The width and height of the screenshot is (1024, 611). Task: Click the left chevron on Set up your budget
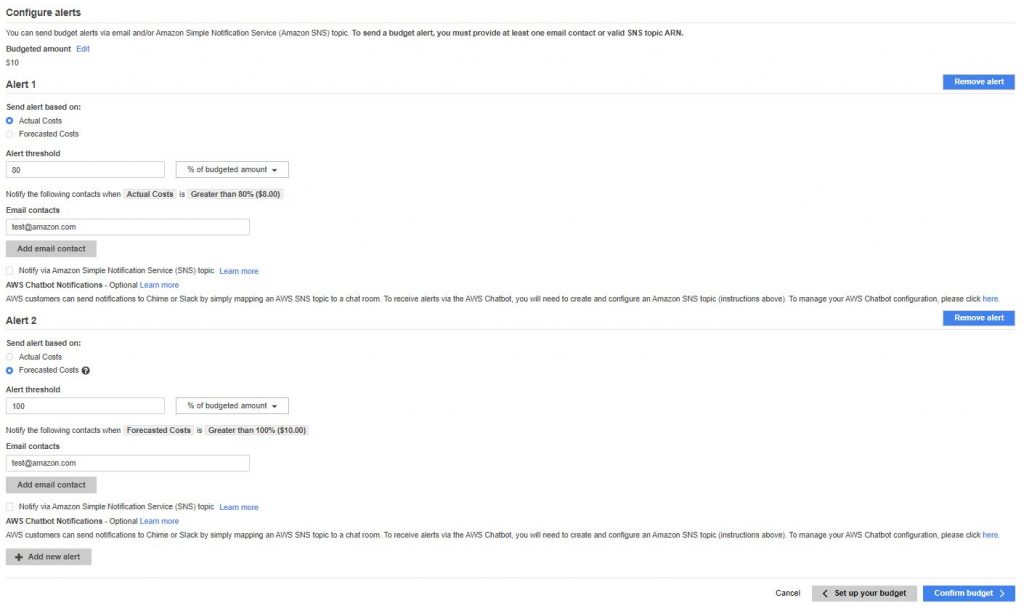[x=825, y=593]
